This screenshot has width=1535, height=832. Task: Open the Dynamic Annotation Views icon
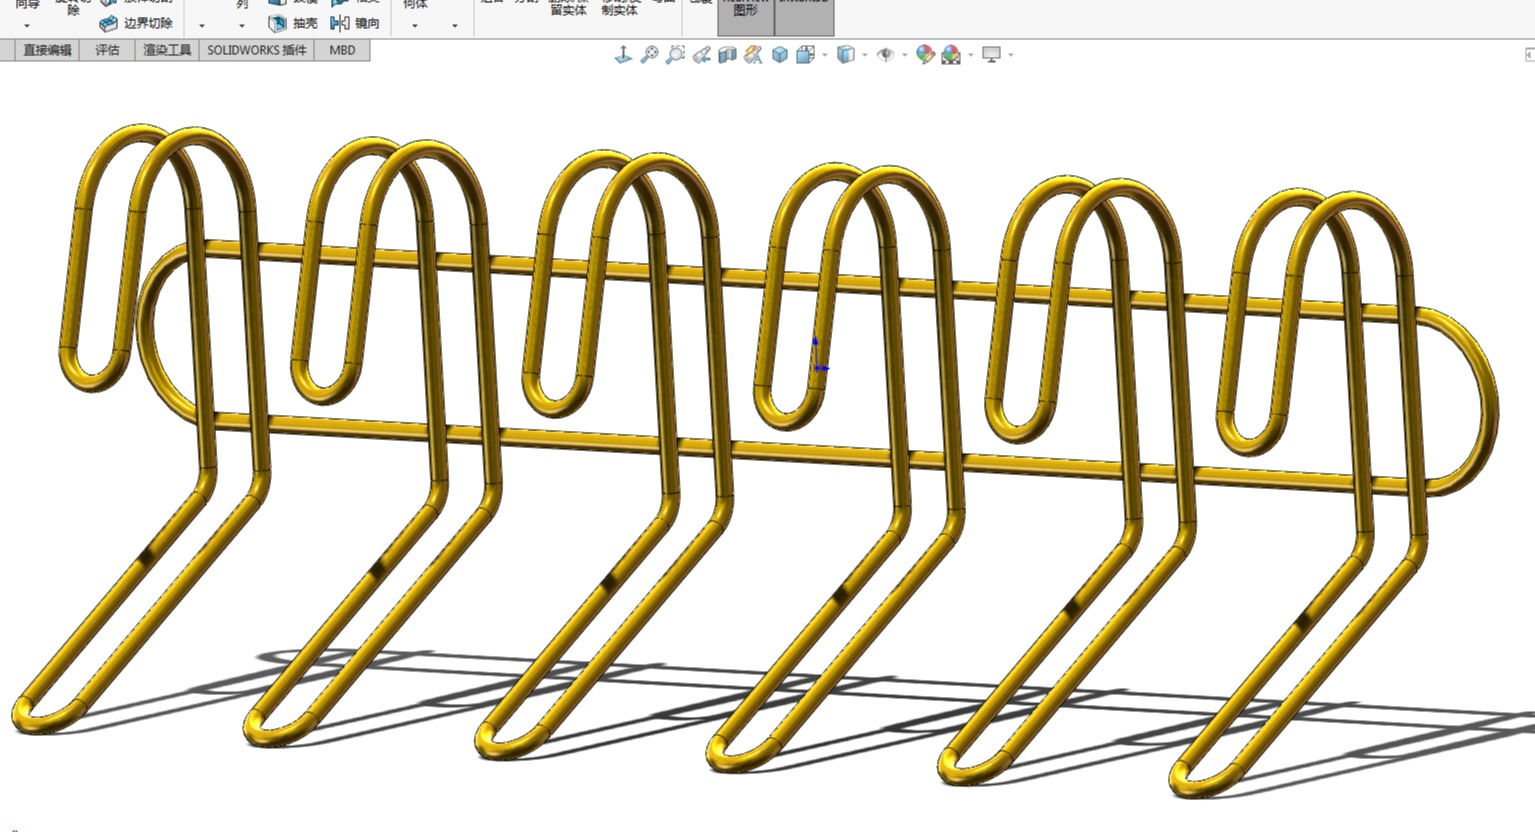point(753,55)
